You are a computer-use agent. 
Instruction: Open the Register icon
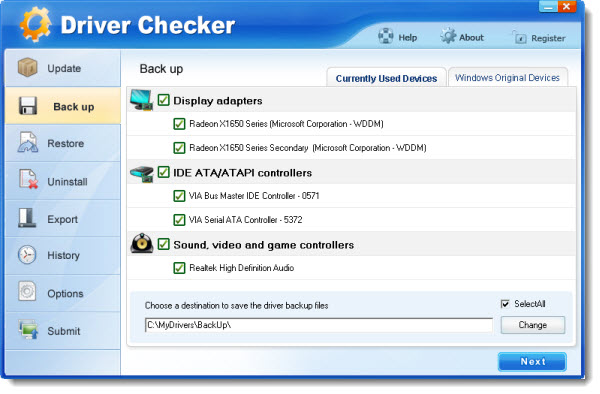click(x=519, y=37)
